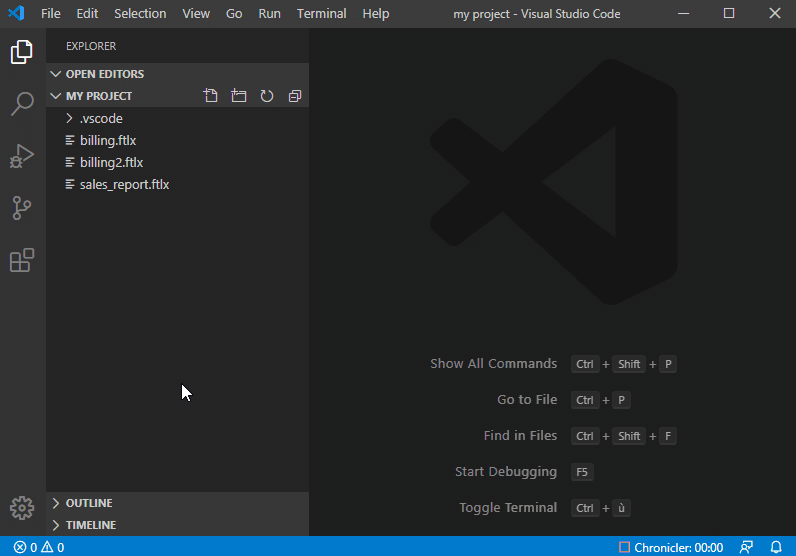This screenshot has height=556, width=796.
Task: Start Chronicler recording from status bar
Action: point(624,547)
